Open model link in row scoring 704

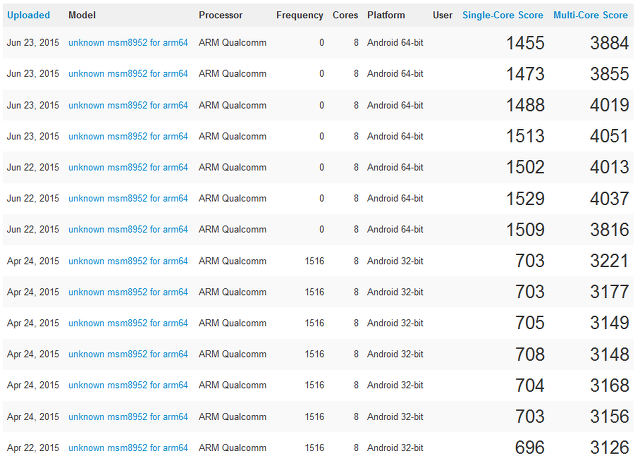[x=128, y=385]
